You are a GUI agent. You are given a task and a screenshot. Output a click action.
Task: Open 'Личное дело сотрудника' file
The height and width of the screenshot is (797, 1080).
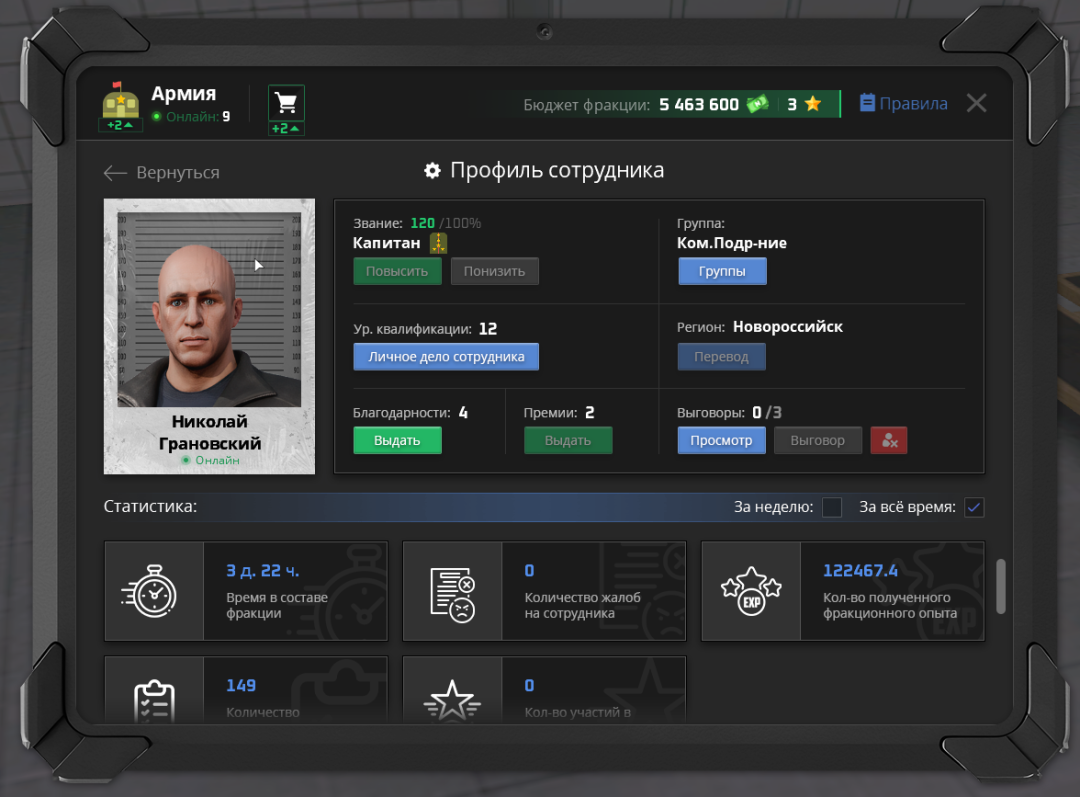tap(446, 357)
